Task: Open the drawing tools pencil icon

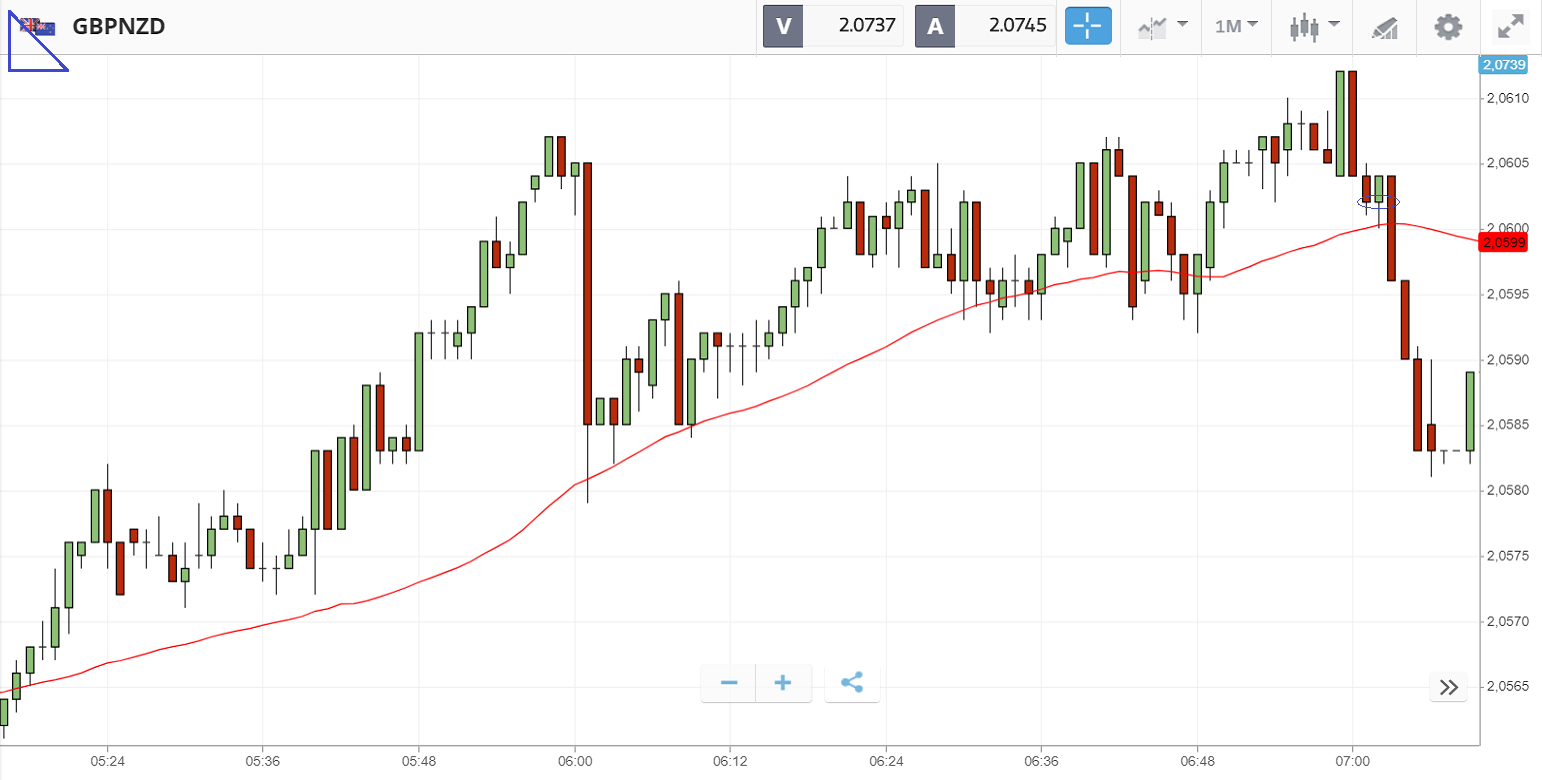Action: coord(1385,27)
